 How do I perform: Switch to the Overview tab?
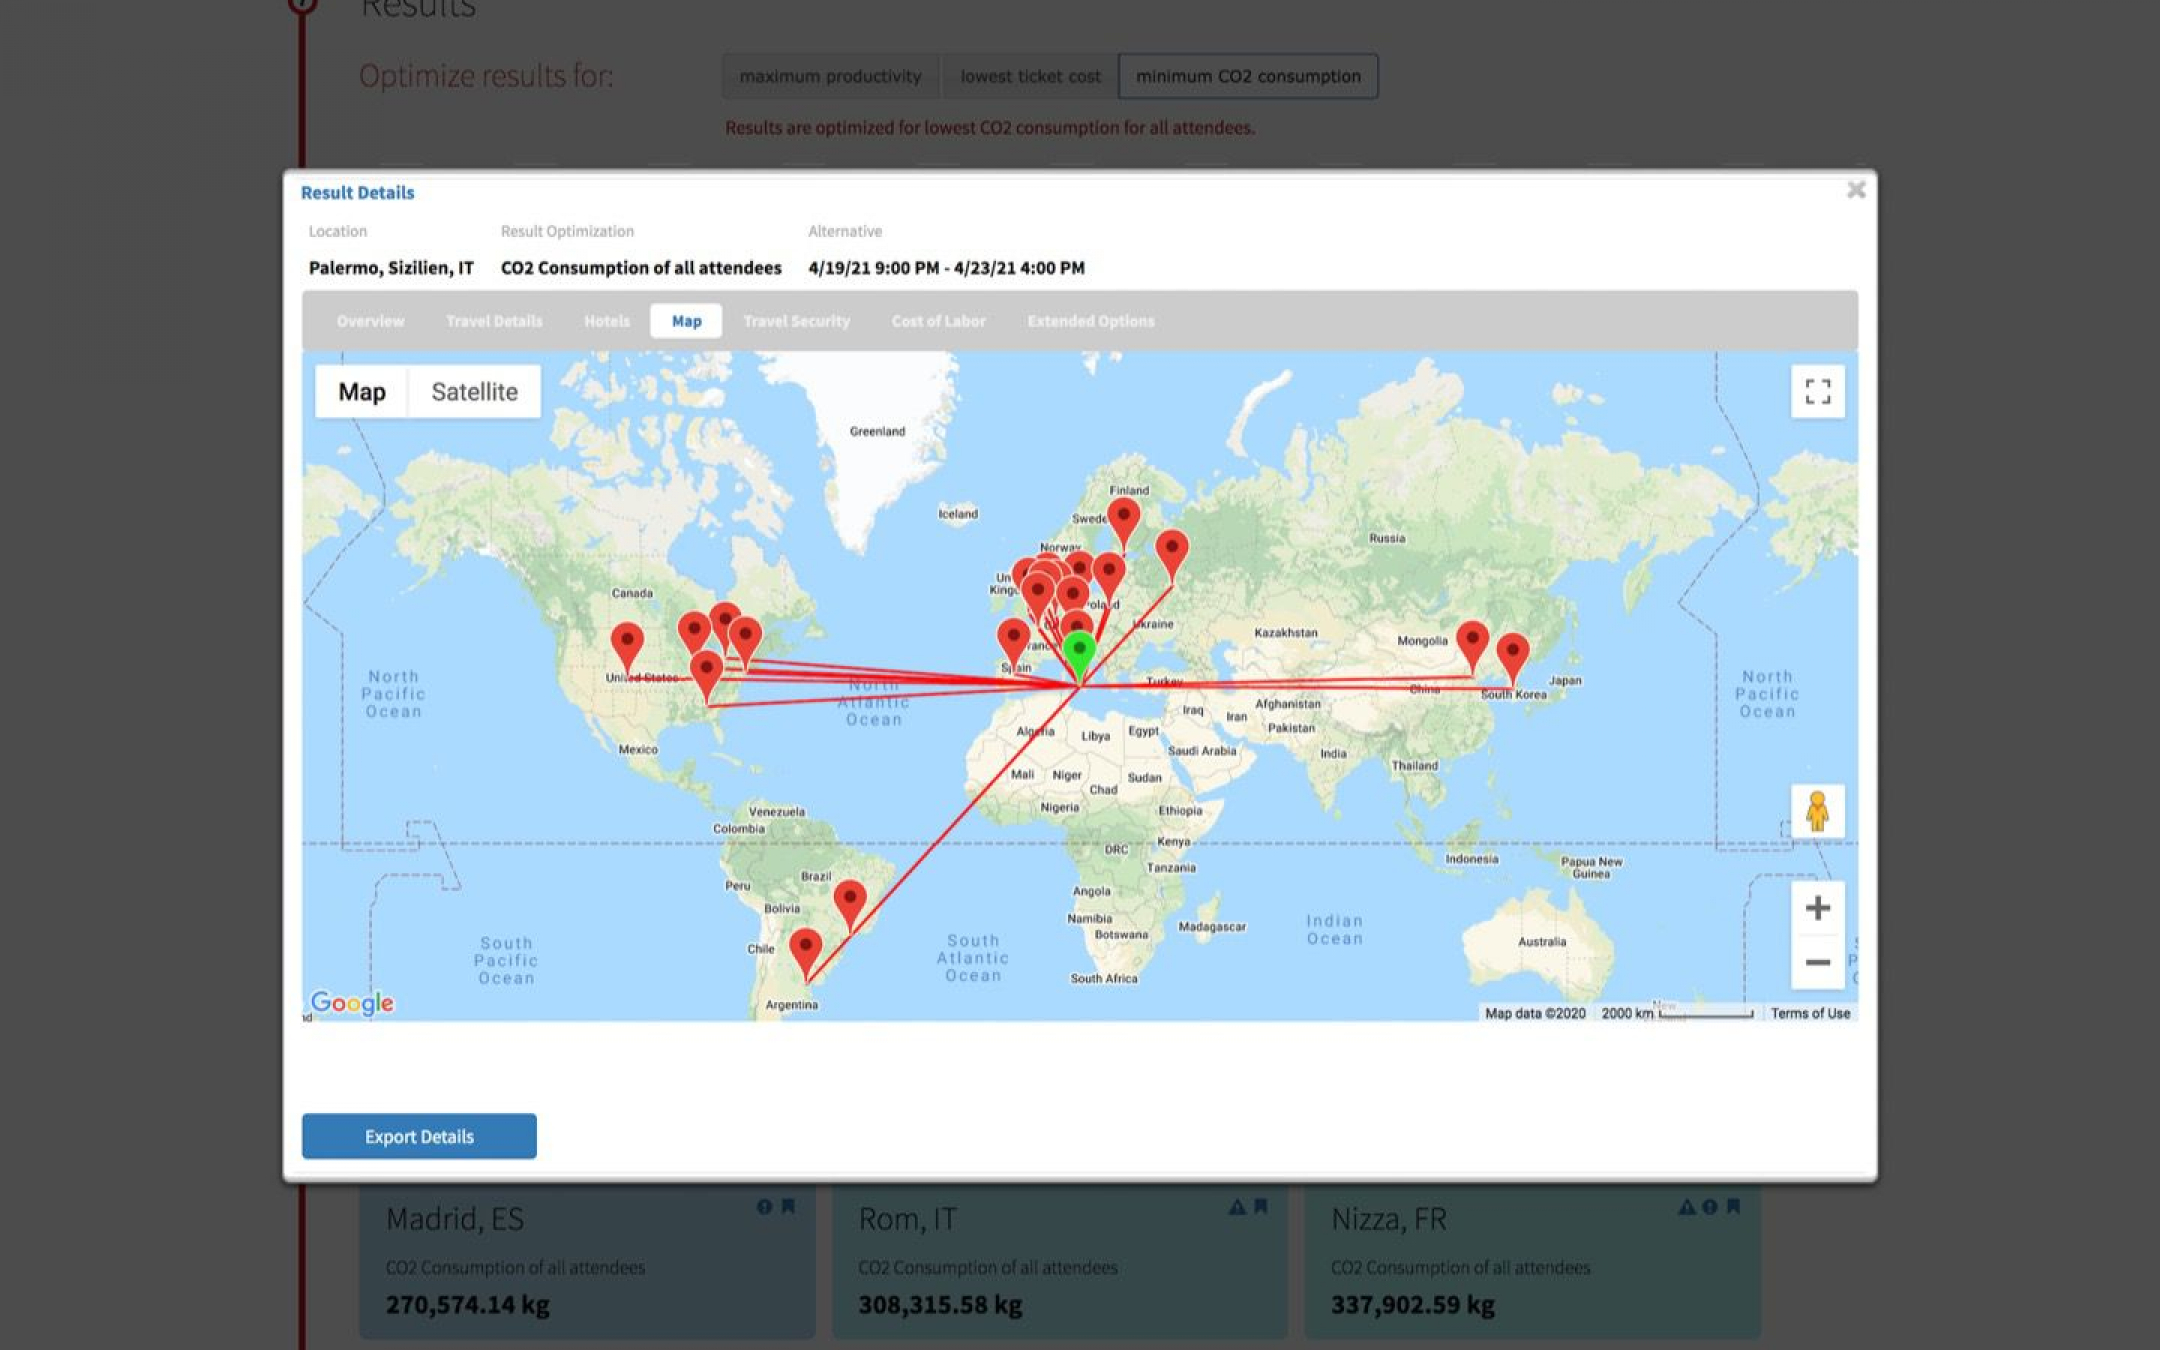pos(369,321)
